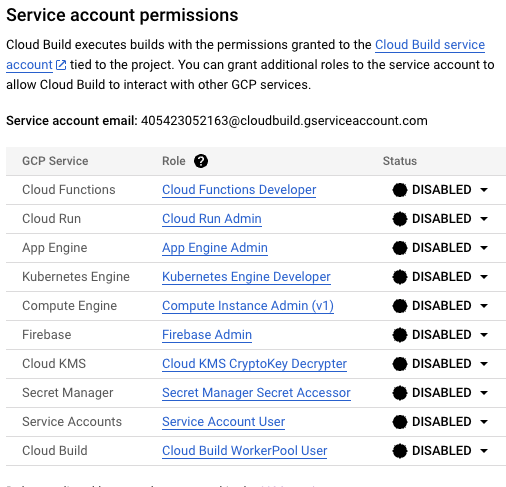
Task: Click the Cloud KMS status dot icon
Action: click(x=400, y=364)
